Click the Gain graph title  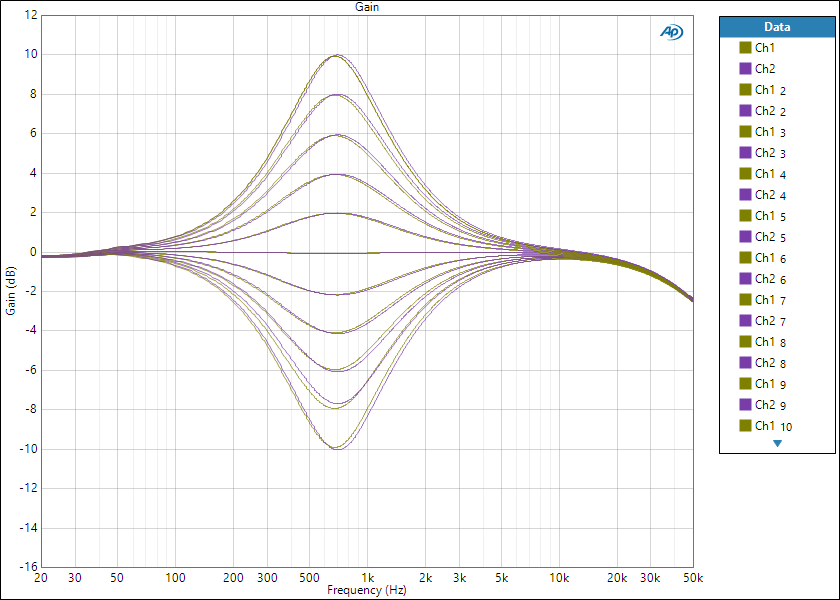pos(367,7)
